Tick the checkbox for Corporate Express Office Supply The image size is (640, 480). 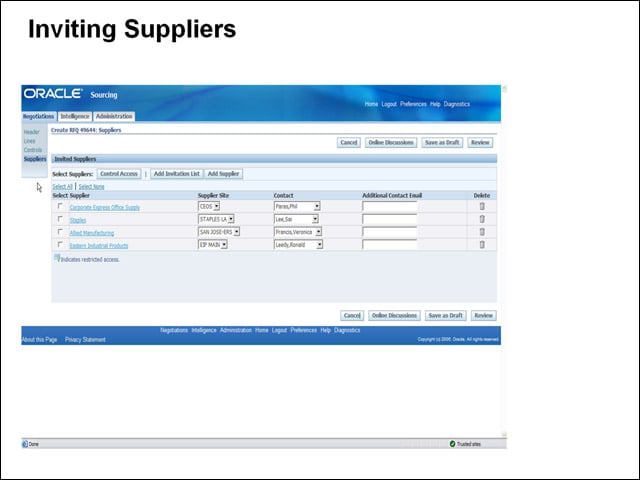60,206
